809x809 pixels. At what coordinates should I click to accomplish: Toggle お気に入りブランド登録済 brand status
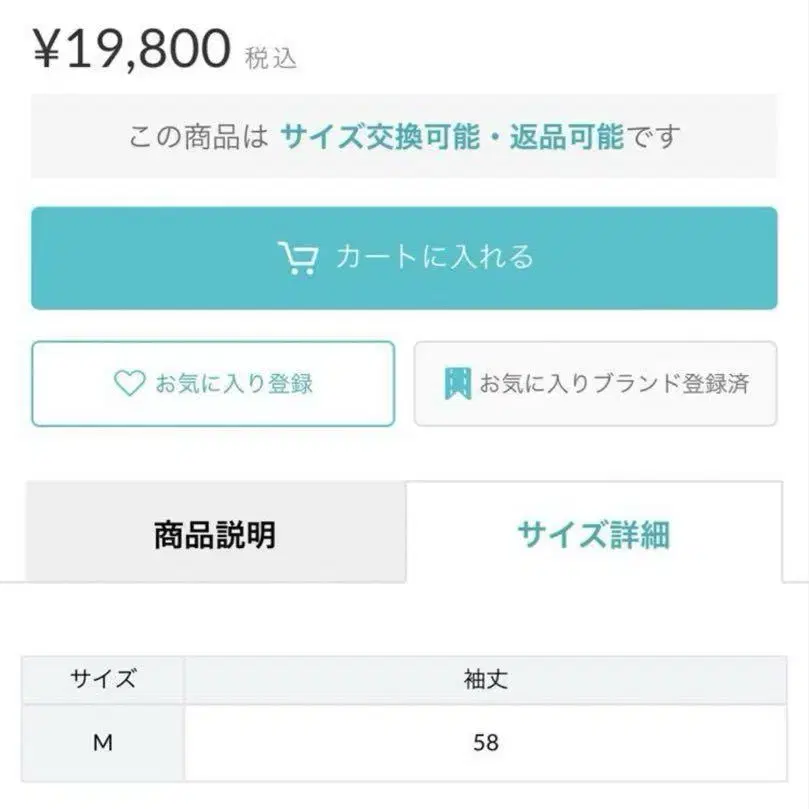click(595, 384)
